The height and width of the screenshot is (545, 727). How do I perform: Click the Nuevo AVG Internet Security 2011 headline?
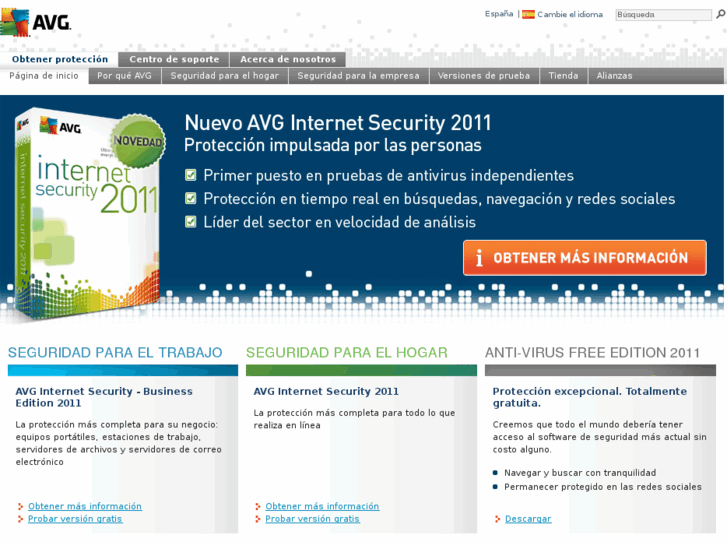338,123
